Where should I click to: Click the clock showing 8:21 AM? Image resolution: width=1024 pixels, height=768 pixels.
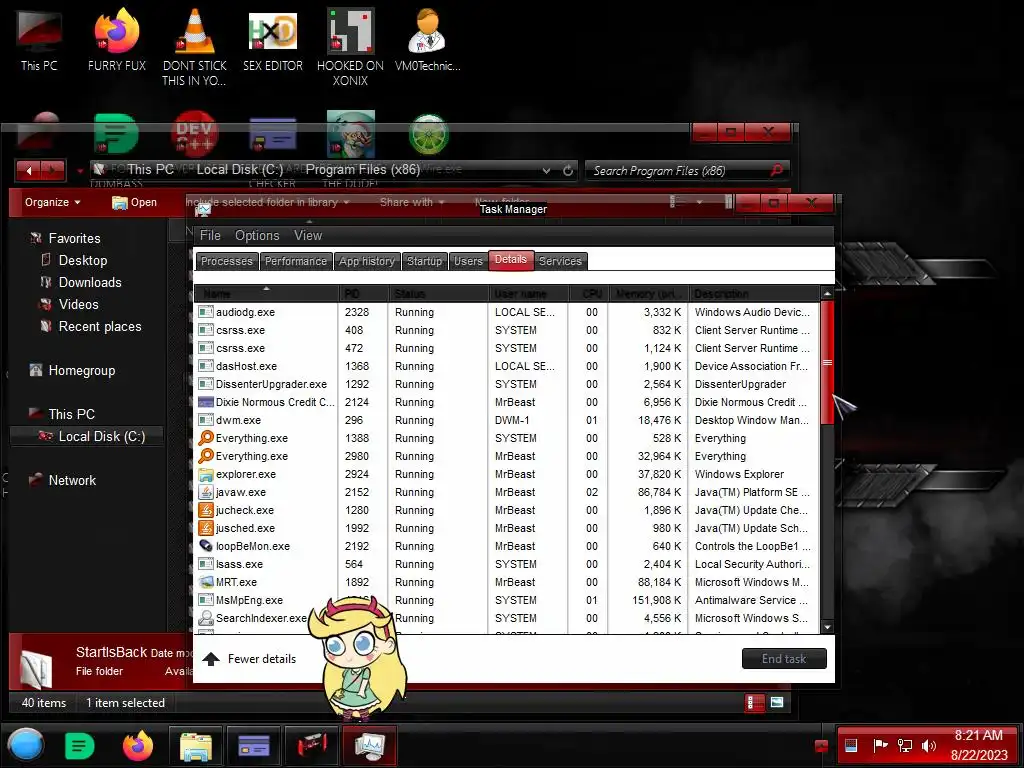point(979,735)
